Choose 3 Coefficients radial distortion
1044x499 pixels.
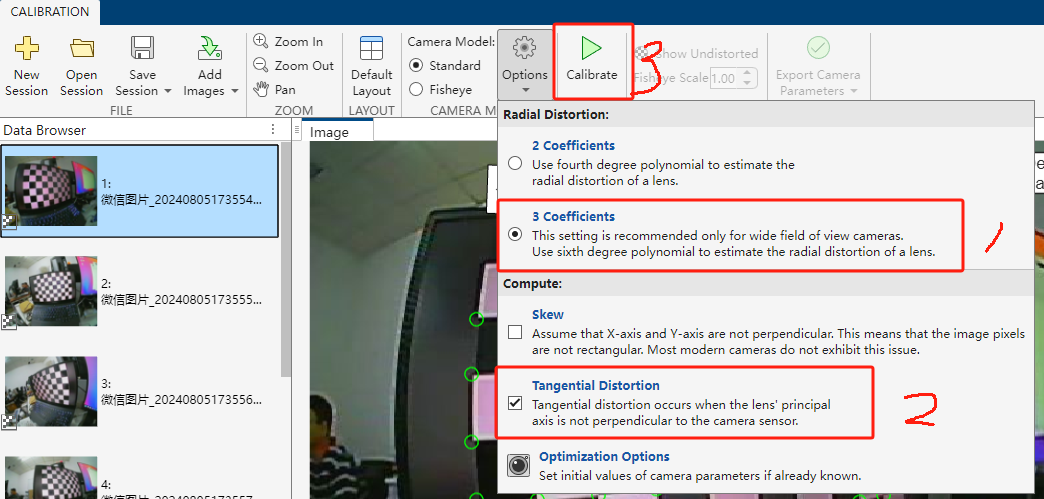coord(515,235)
